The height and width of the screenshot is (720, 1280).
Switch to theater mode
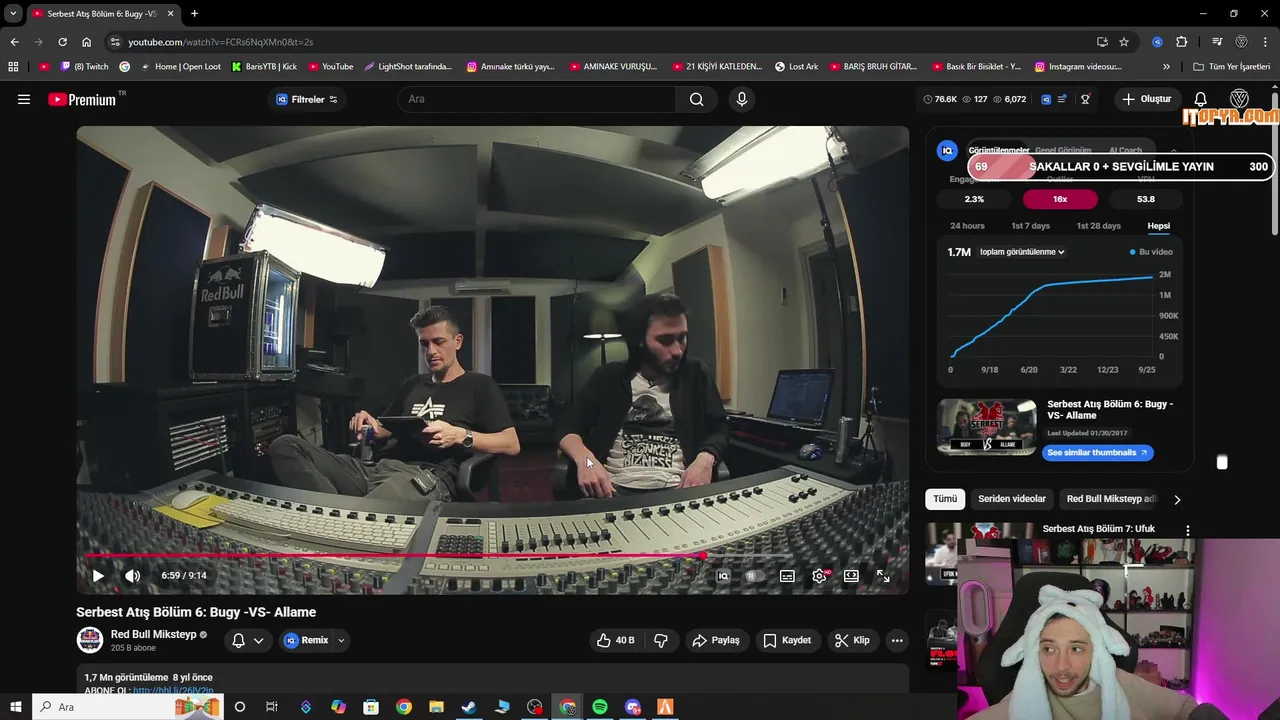point(851,576)
